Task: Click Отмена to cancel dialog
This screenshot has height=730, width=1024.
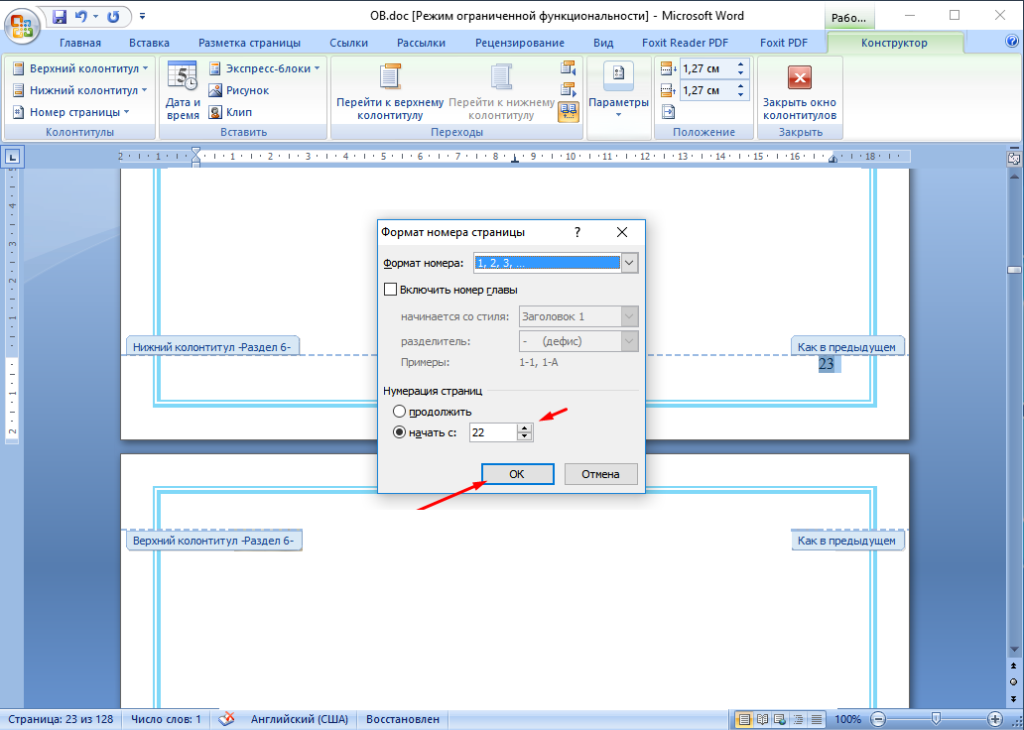Action: pos(601,474)
